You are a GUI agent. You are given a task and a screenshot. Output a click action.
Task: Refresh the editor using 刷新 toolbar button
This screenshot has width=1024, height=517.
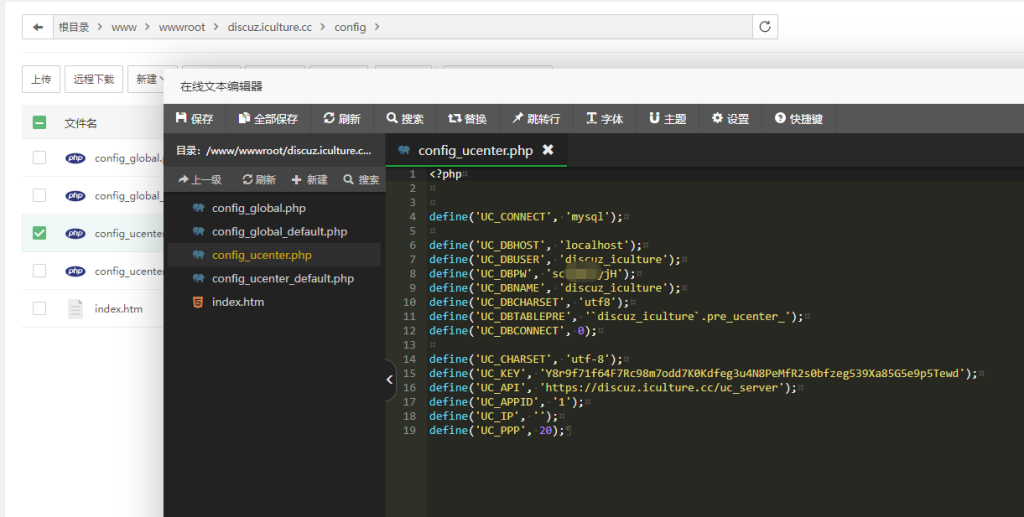click(342, 119)
